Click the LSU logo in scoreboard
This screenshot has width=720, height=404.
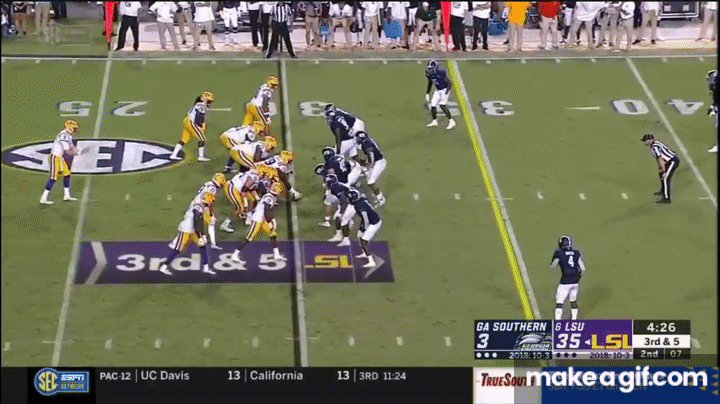[610, 341]
